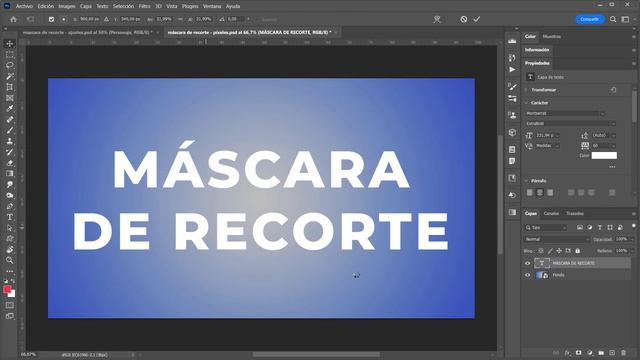Open the blend mode Normal dropdown
The height and width of the screenshot is (360, 640).
(x=557, y=239)
